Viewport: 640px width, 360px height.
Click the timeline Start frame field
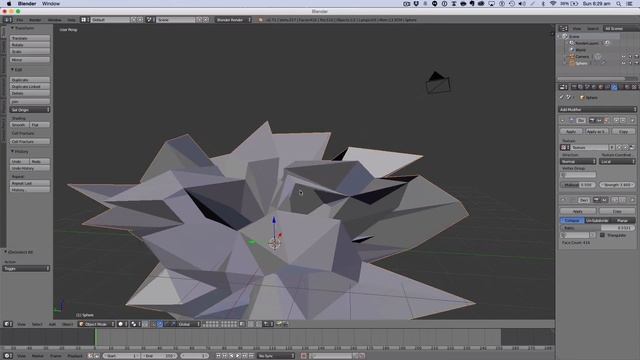pos(121,356)
